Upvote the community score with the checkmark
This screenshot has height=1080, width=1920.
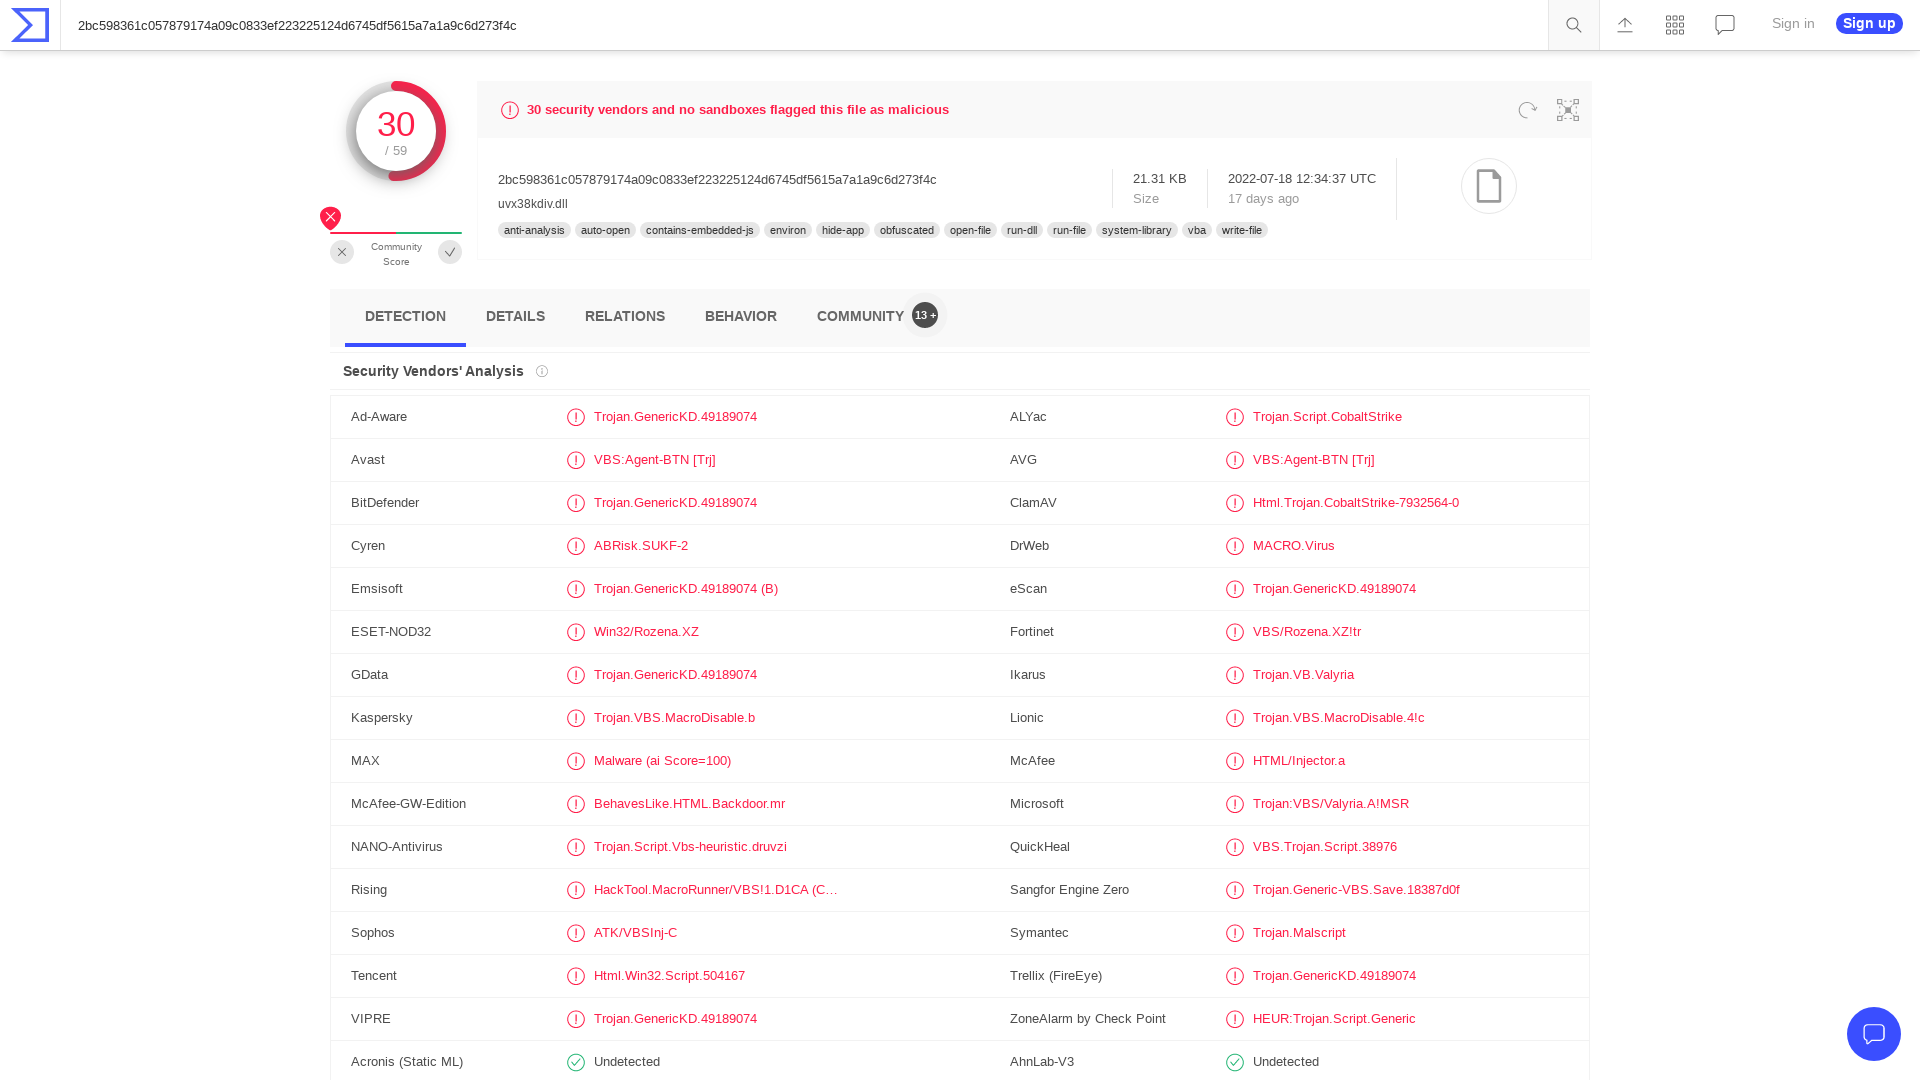450,252
